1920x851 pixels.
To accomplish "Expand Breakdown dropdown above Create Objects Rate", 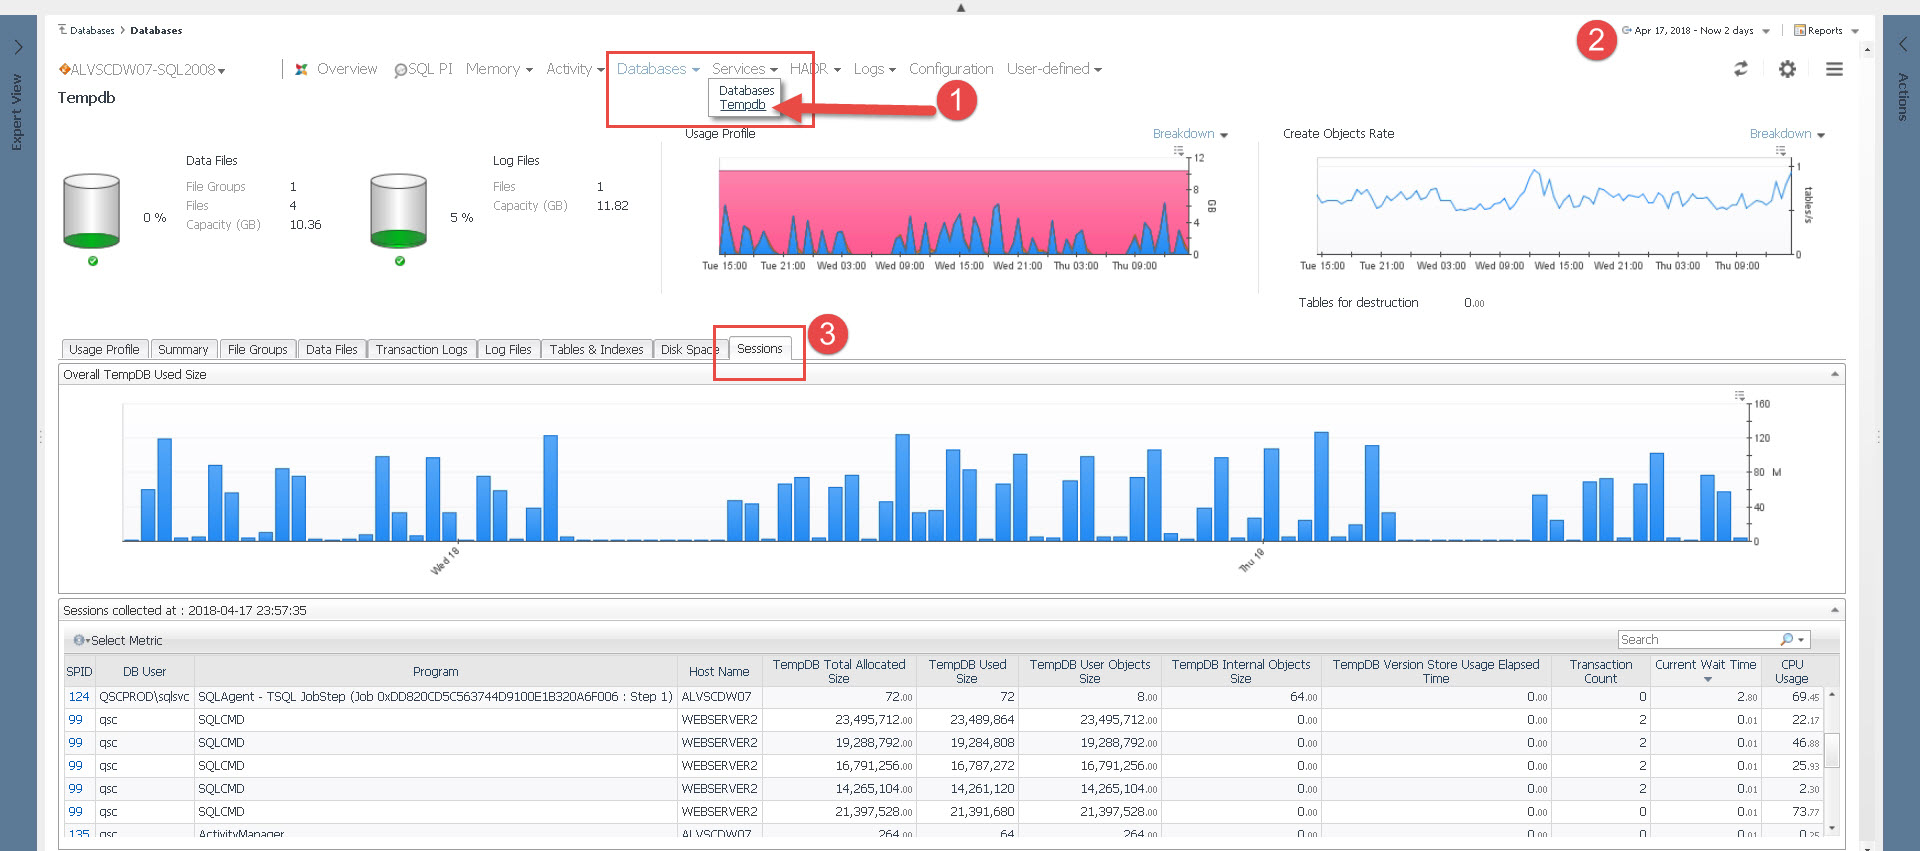I will pyautogui.click(x=1786, y=134).
